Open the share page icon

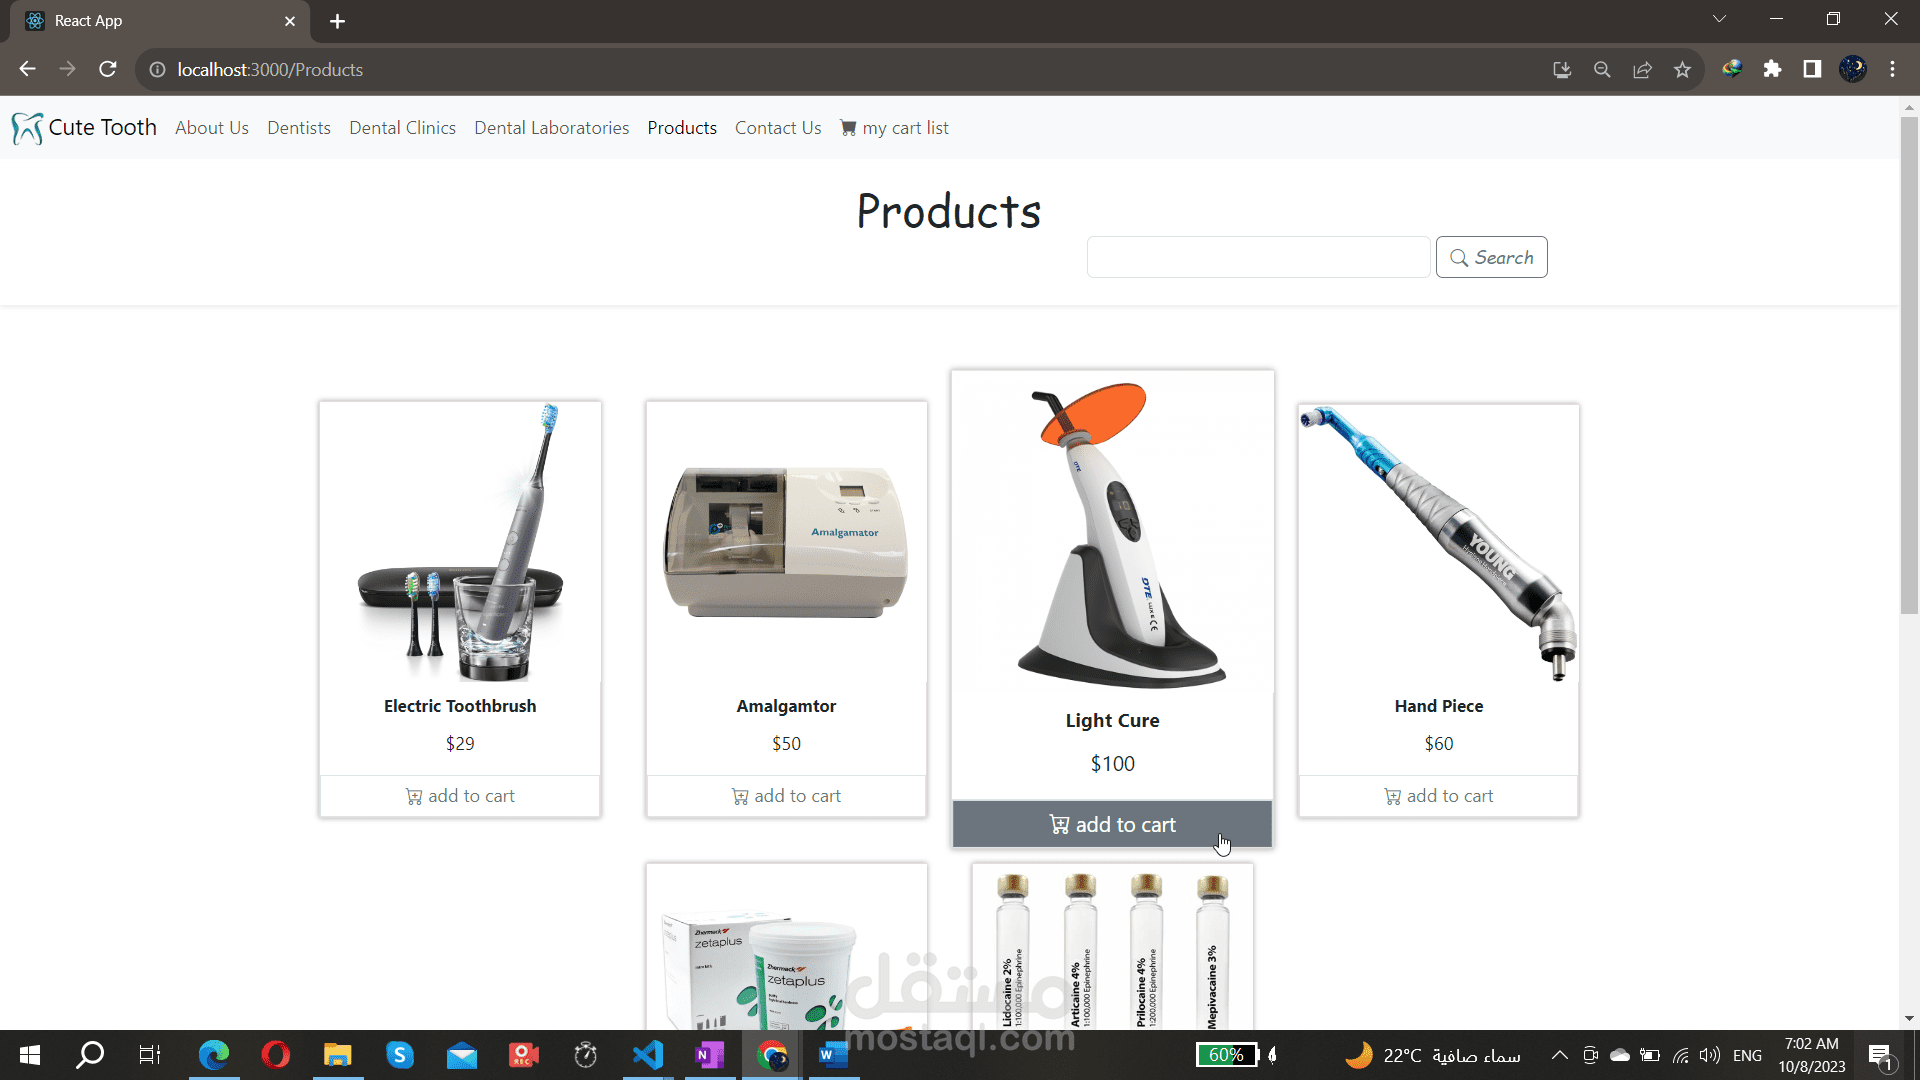(x=1642, y=70)
